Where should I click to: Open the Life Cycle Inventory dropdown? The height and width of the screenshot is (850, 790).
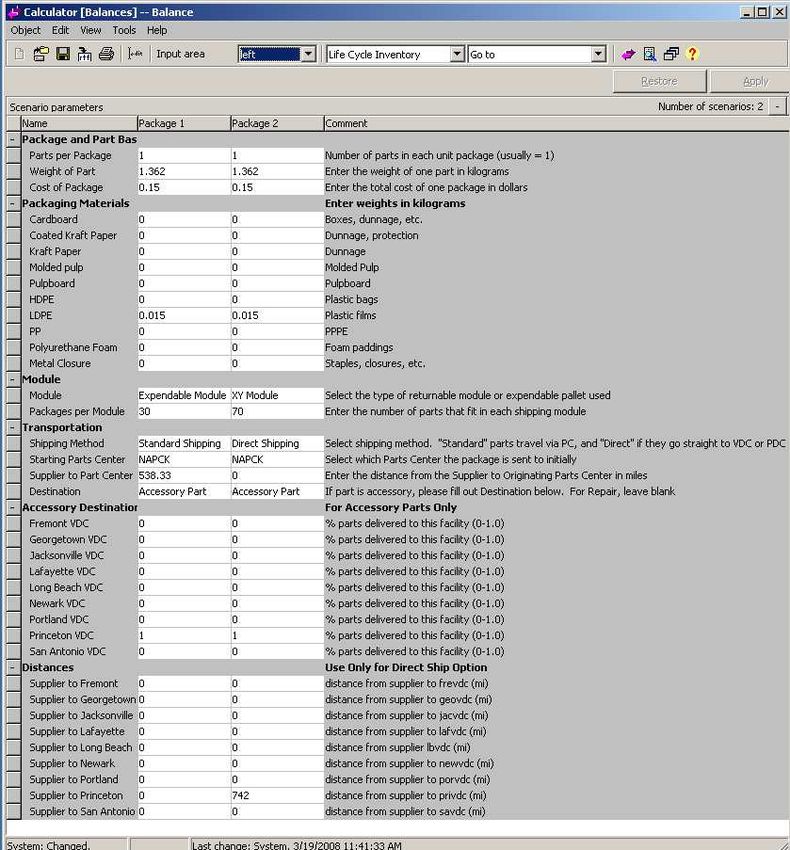457,54
